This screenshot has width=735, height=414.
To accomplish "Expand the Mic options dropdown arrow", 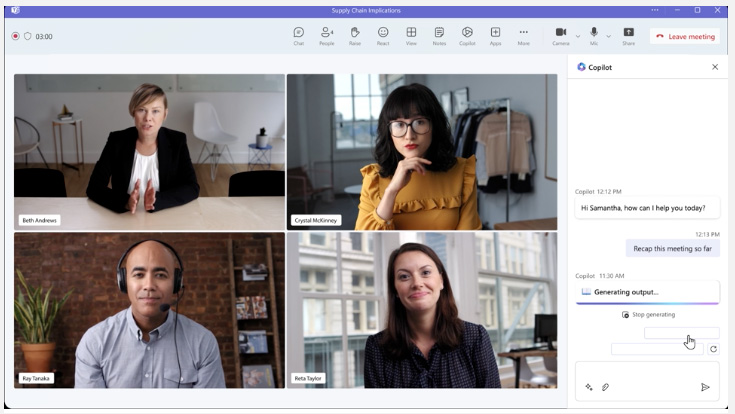I will [608, 35].
